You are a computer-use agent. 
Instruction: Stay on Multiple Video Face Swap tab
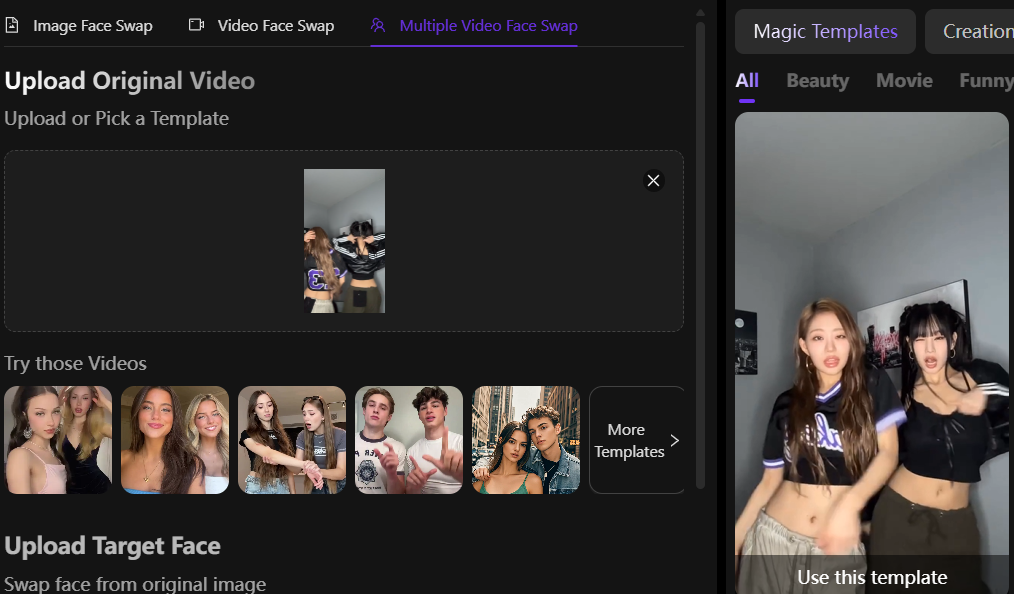pyautogui.click(x=473, y=25)
